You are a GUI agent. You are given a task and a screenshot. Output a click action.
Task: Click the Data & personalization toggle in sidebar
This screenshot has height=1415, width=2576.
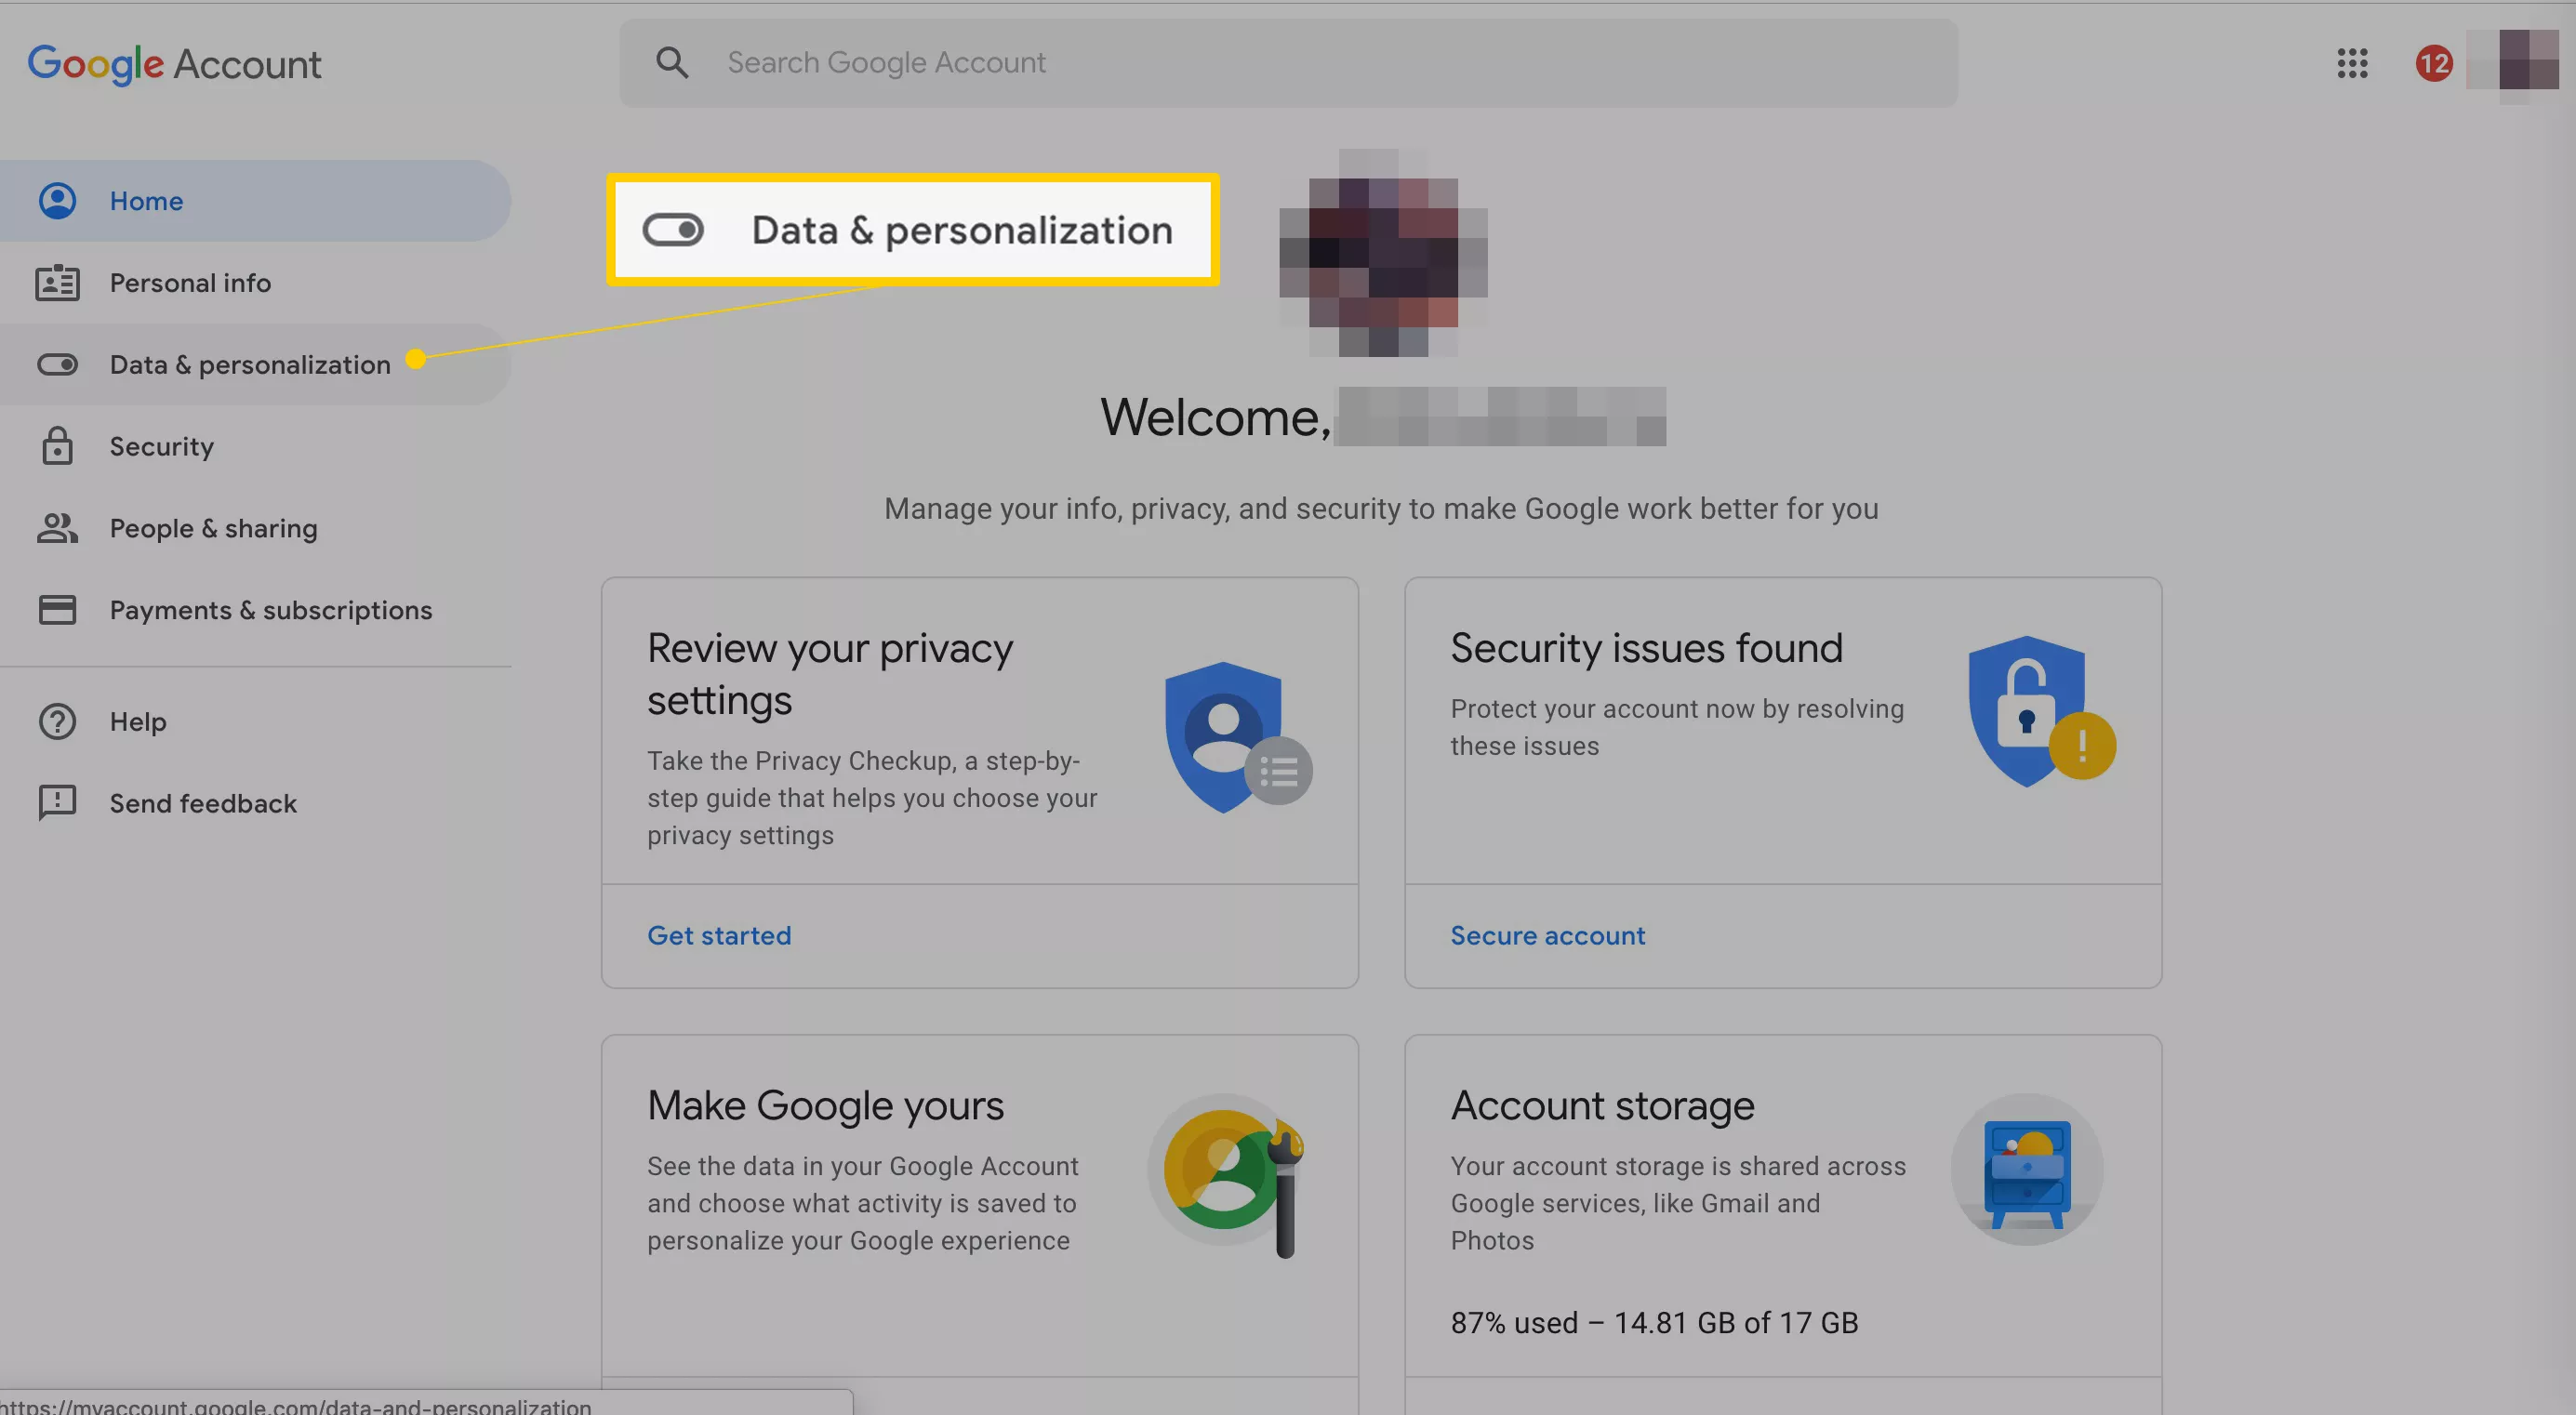point(57,364)
